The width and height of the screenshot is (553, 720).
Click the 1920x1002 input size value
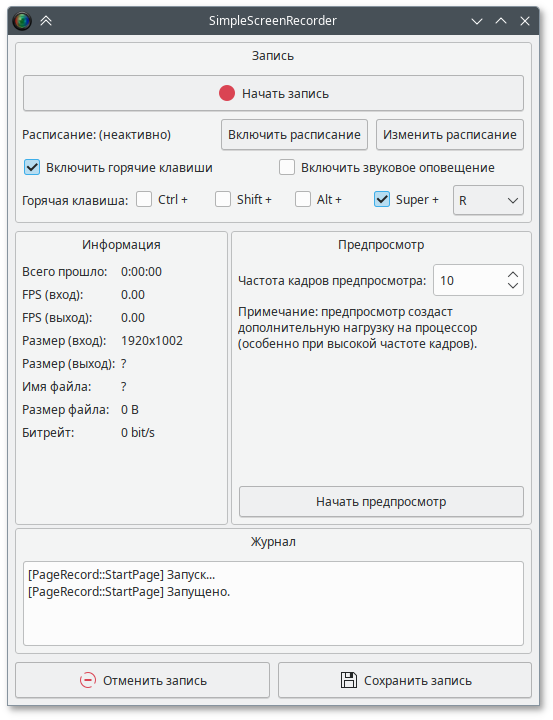pyautogui.click(x=152, y=341)
